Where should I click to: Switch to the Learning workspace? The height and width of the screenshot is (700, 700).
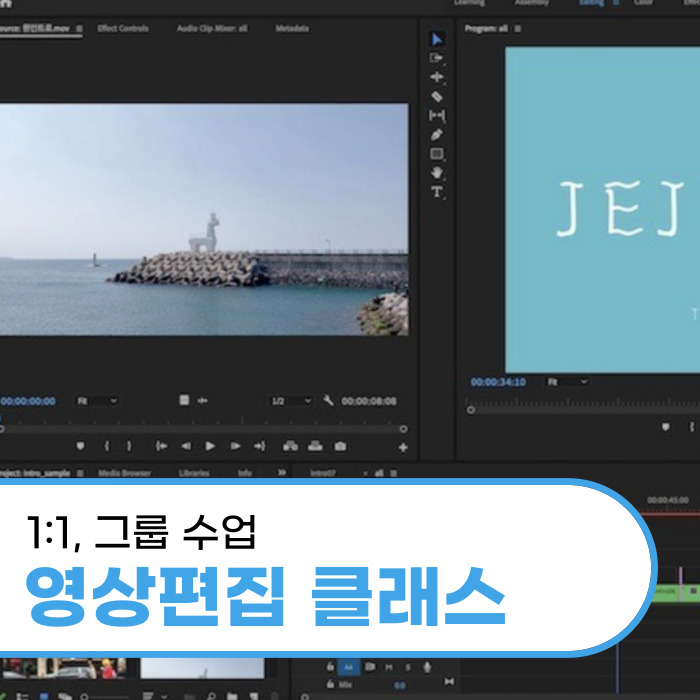pyautogui.click(x=470, y=3)
